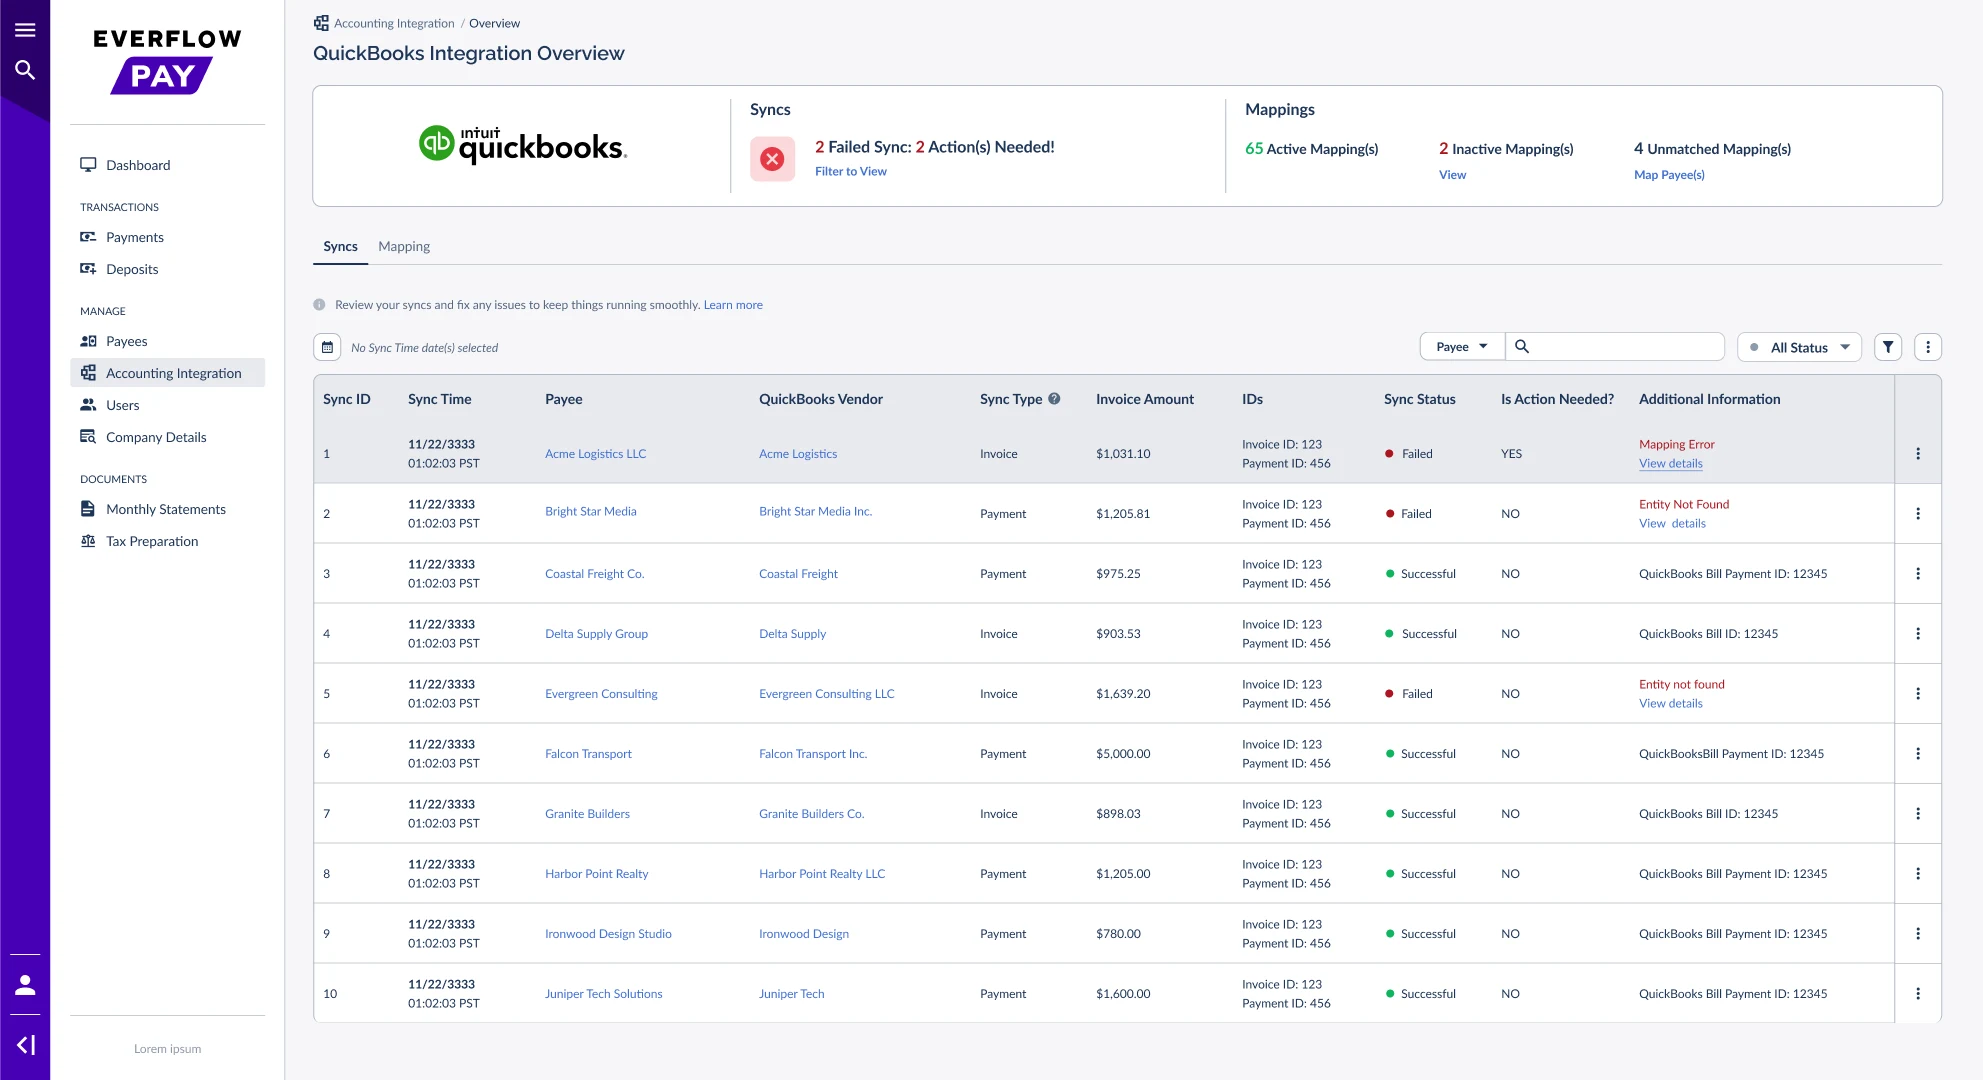Click the Everflow Pay logo
The image size is (1983, 1080).
coord(167,61)
